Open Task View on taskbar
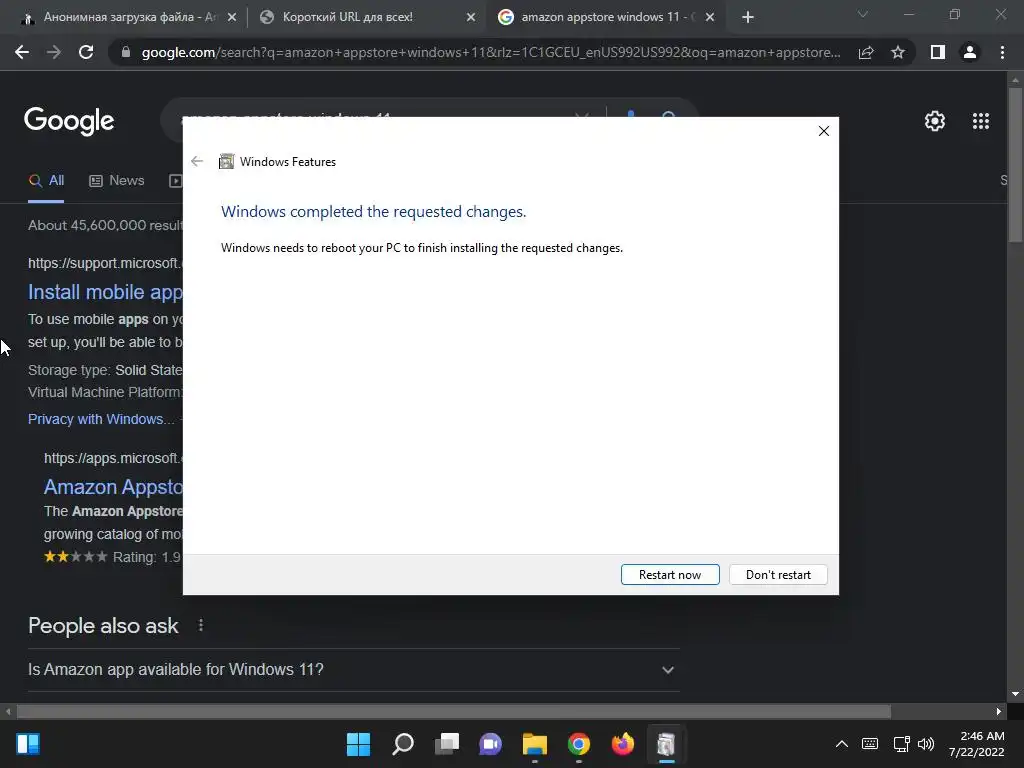Viewport: 1024px width, 768px height. tap(447, 744)
